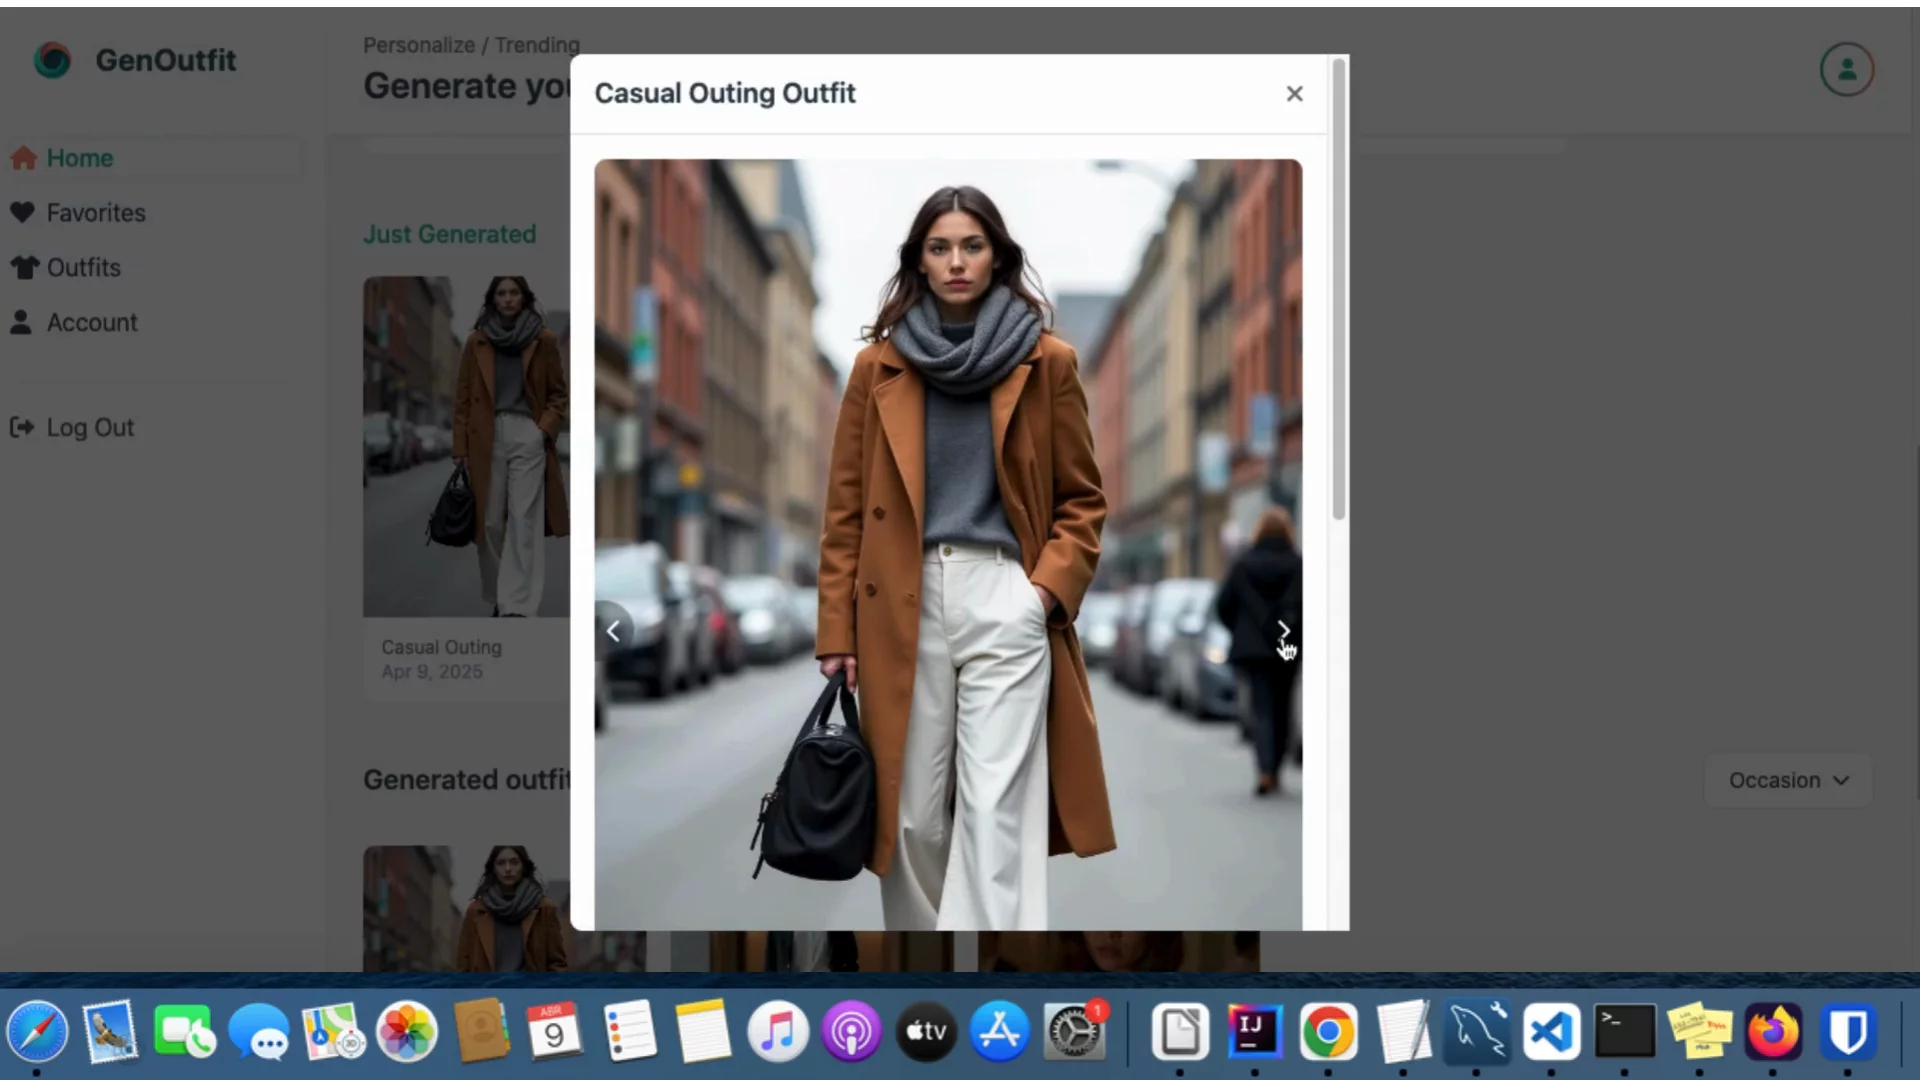The width and height of the screenshot is (1920, 1080).
Task: Click 'Personalize / Trending' breadcrumb text
Action: click(x=471, y=45)
